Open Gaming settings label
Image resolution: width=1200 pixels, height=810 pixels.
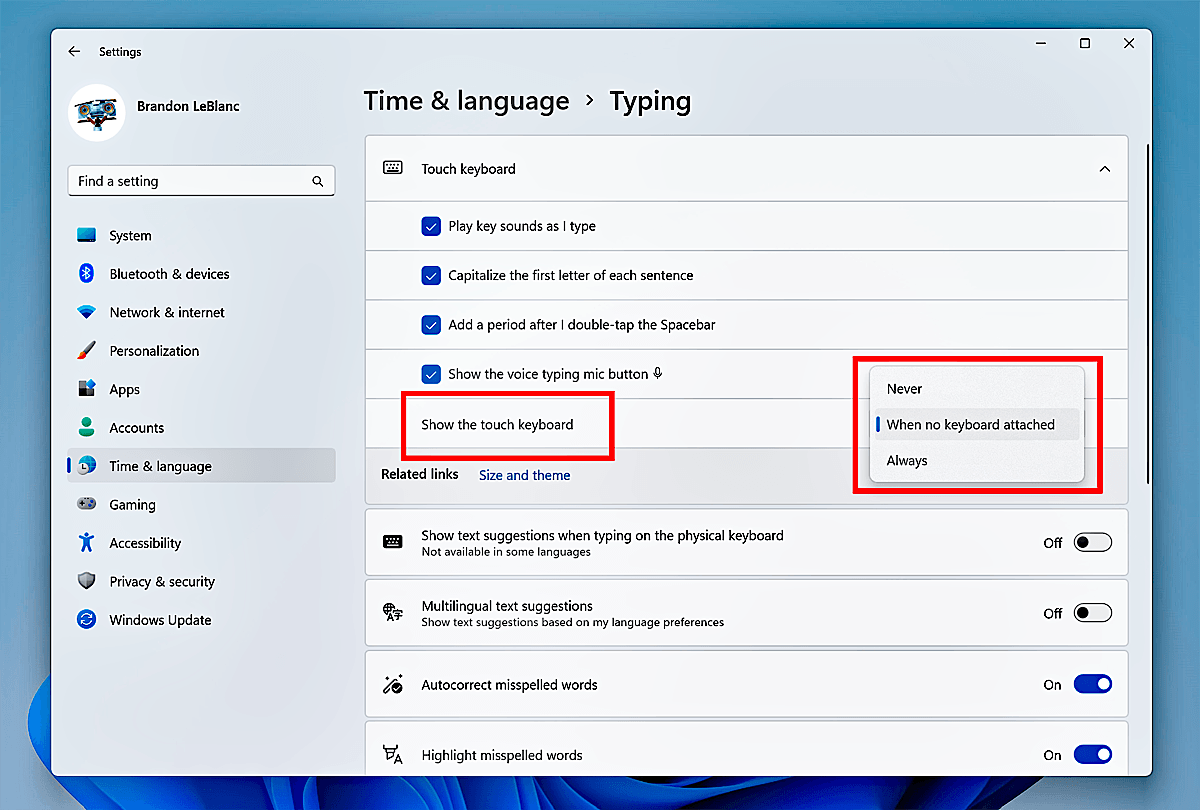[x=132, y=505]
